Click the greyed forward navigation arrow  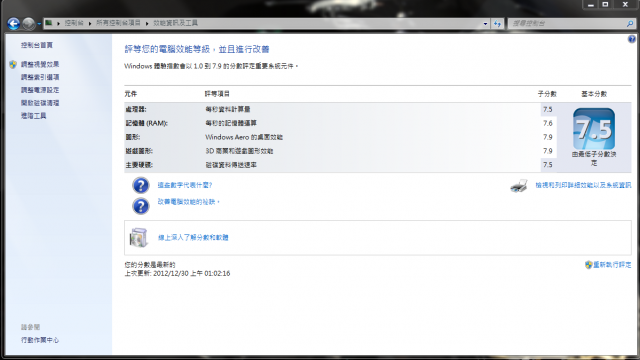tap(29, 24)
